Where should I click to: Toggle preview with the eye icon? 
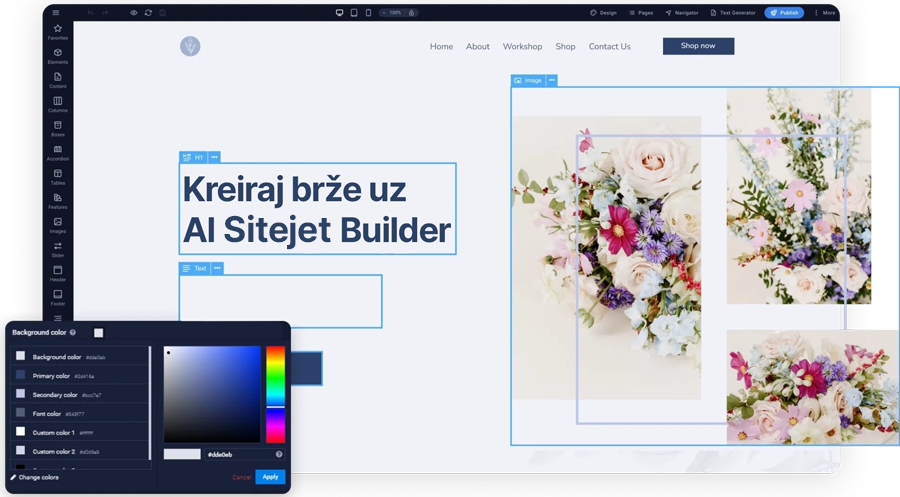(x=133, y=13)
